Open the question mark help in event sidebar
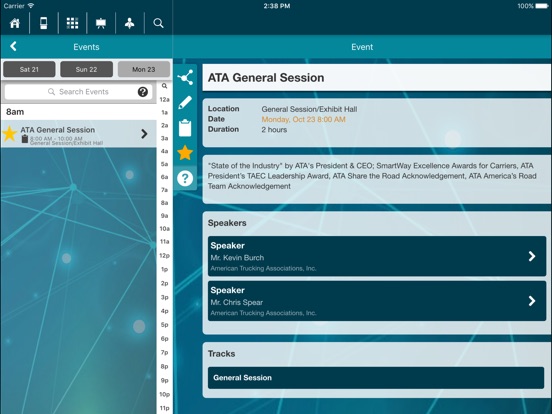The width and height of the screenshot is (552, 414). click(x=185, y=178)
